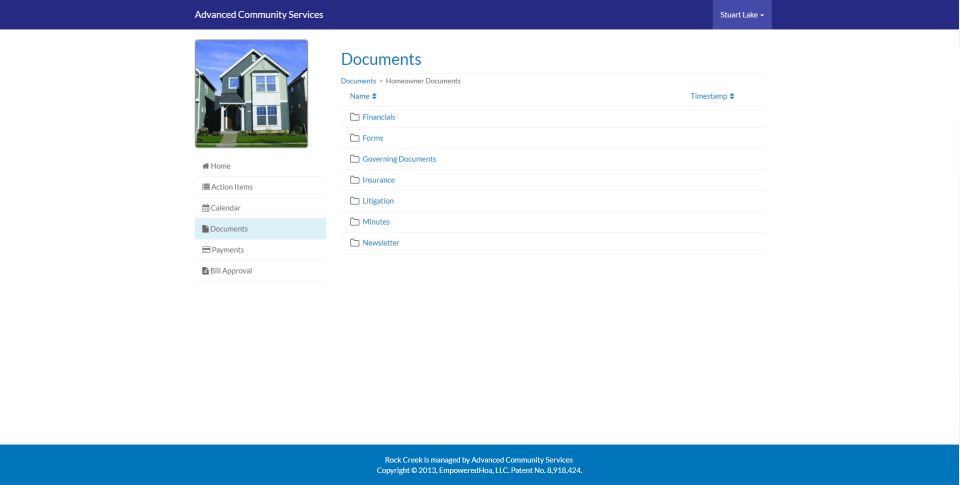Screen dimensions: 960x485
Task: Click the Forms folder icon
Action: click(354, 138)
